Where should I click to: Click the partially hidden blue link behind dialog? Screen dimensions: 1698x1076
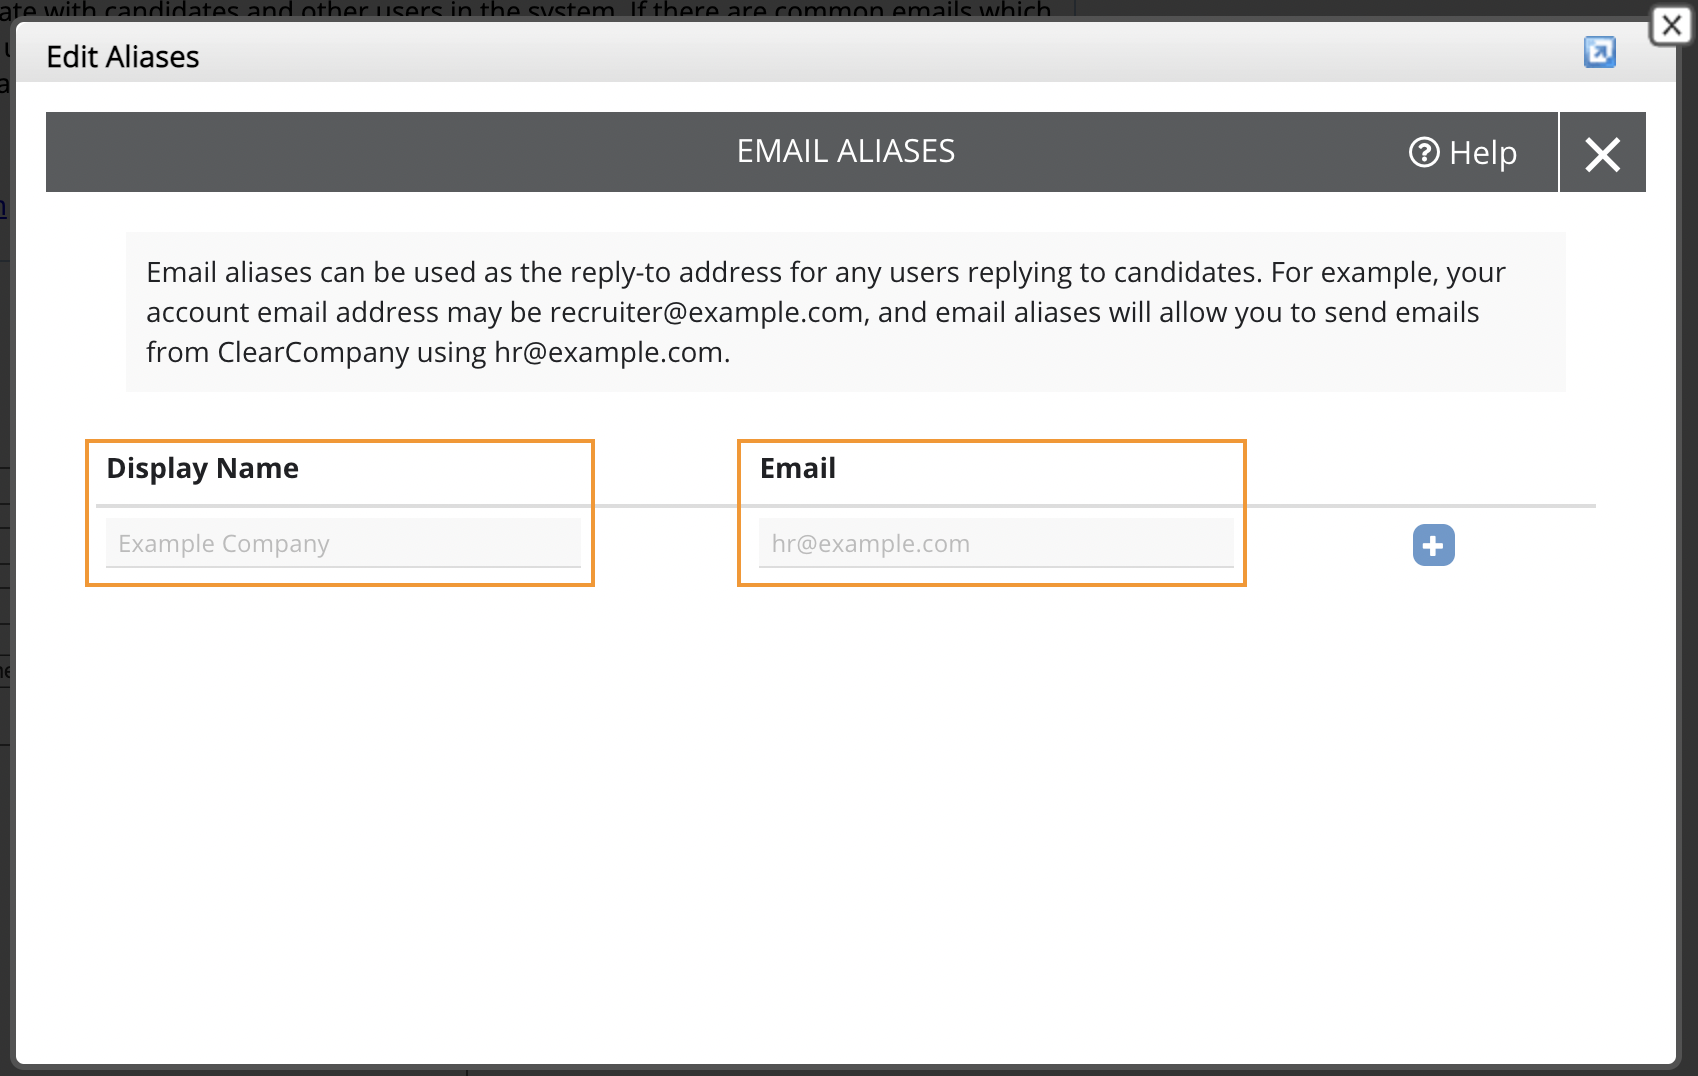3,208
